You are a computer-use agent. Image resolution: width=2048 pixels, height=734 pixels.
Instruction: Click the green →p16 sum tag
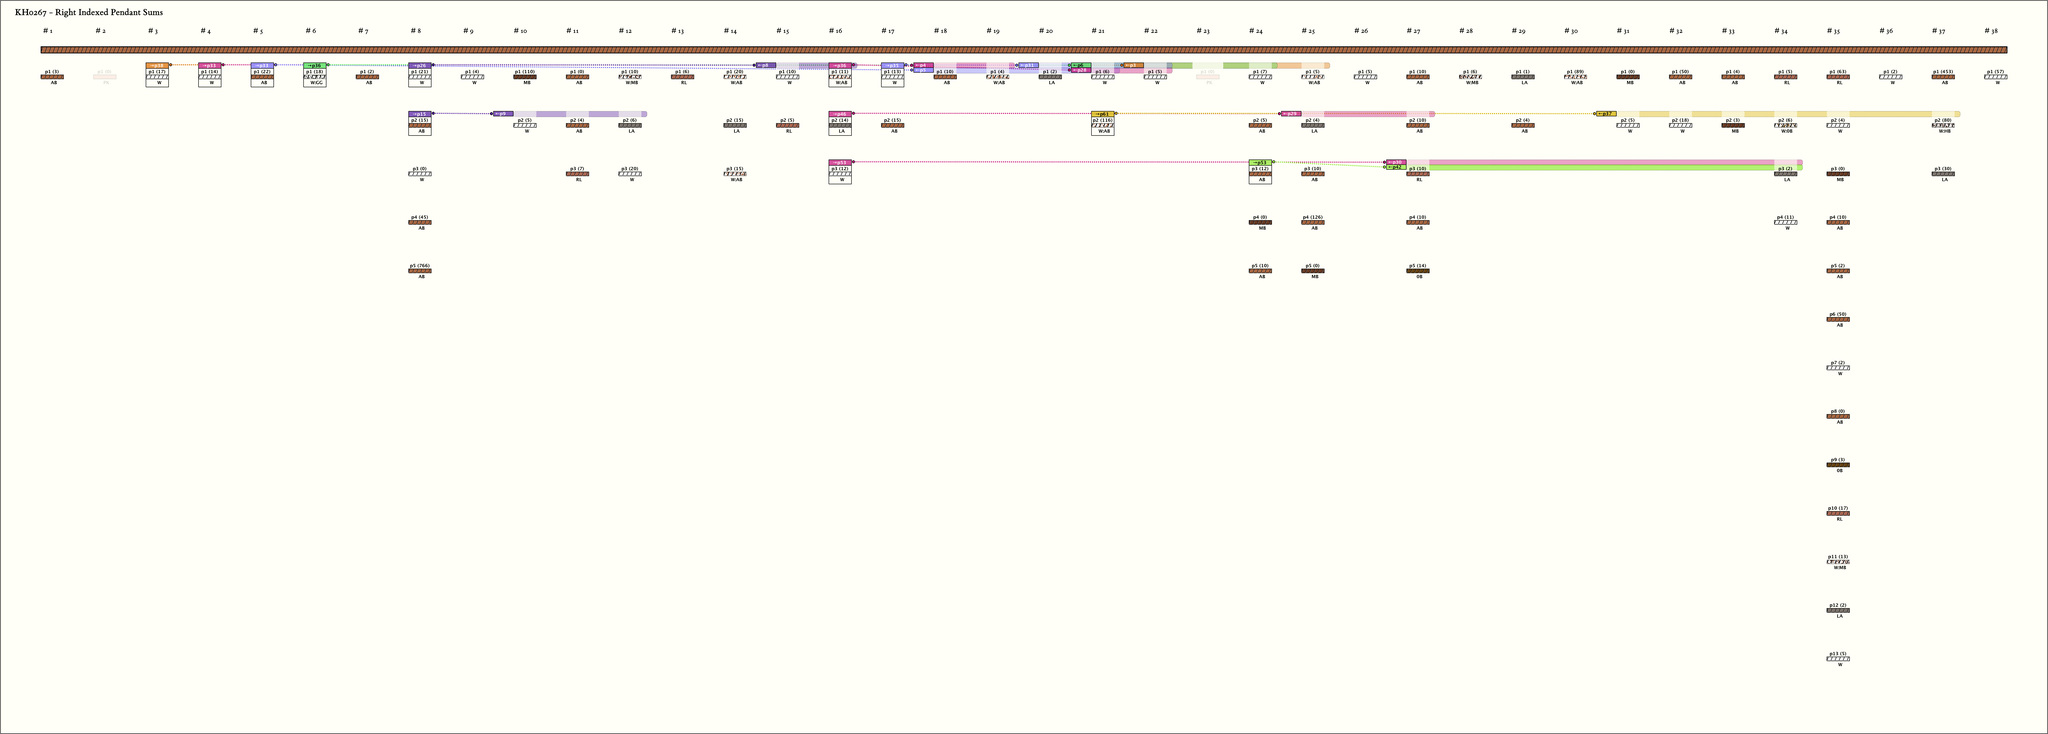(314, 65)
